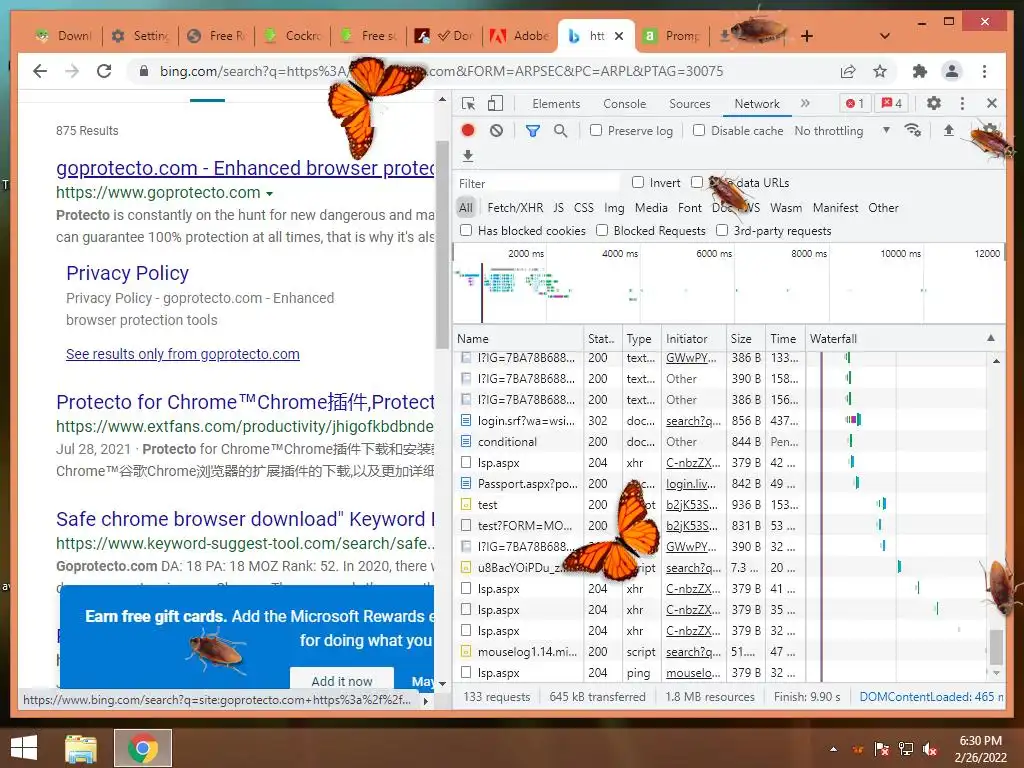Check Has blocked cookies
The image size is (1024, 768).
tap(466, 230)
